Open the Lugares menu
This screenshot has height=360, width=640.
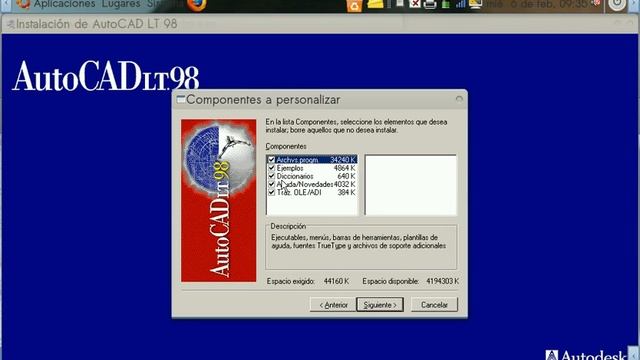[121, 4]
